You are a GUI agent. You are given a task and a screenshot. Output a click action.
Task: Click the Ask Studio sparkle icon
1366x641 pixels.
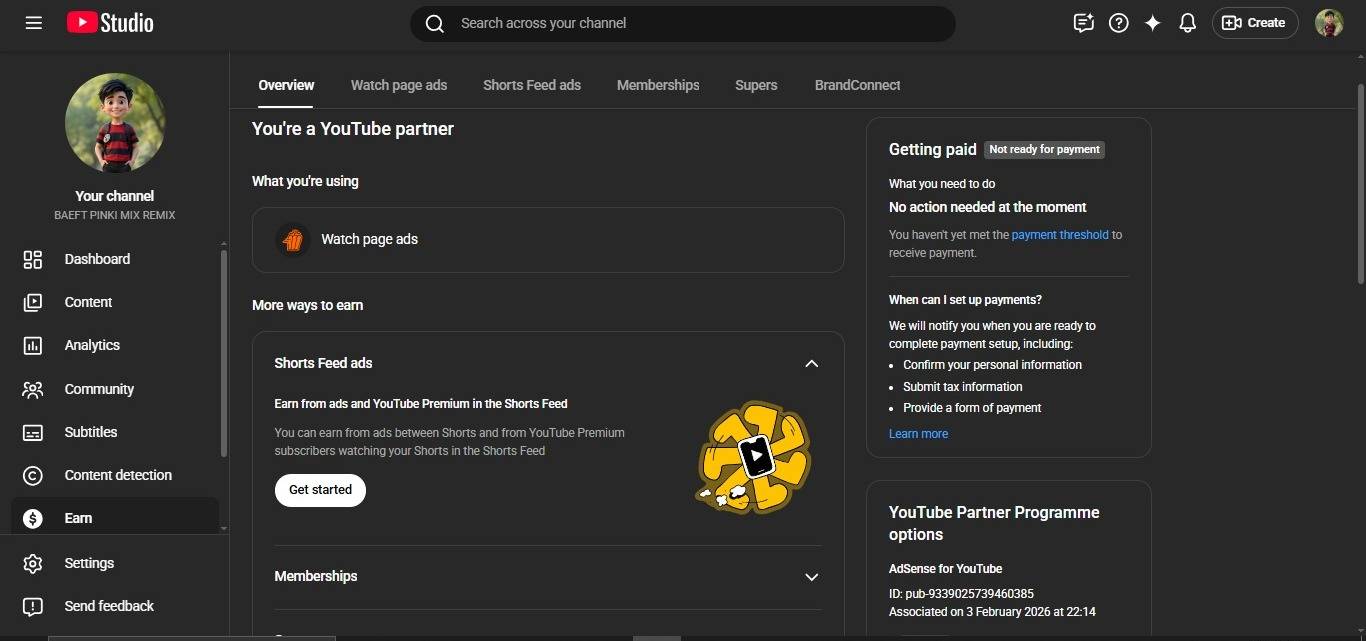tap(1153, 23)
